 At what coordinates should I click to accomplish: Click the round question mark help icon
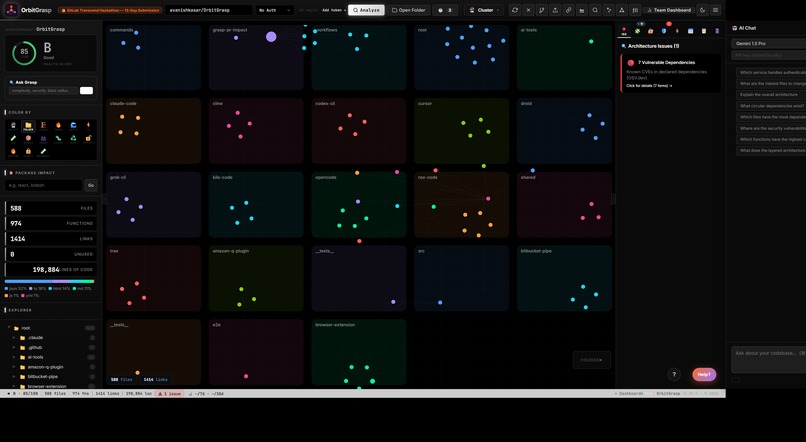(674, 375)
